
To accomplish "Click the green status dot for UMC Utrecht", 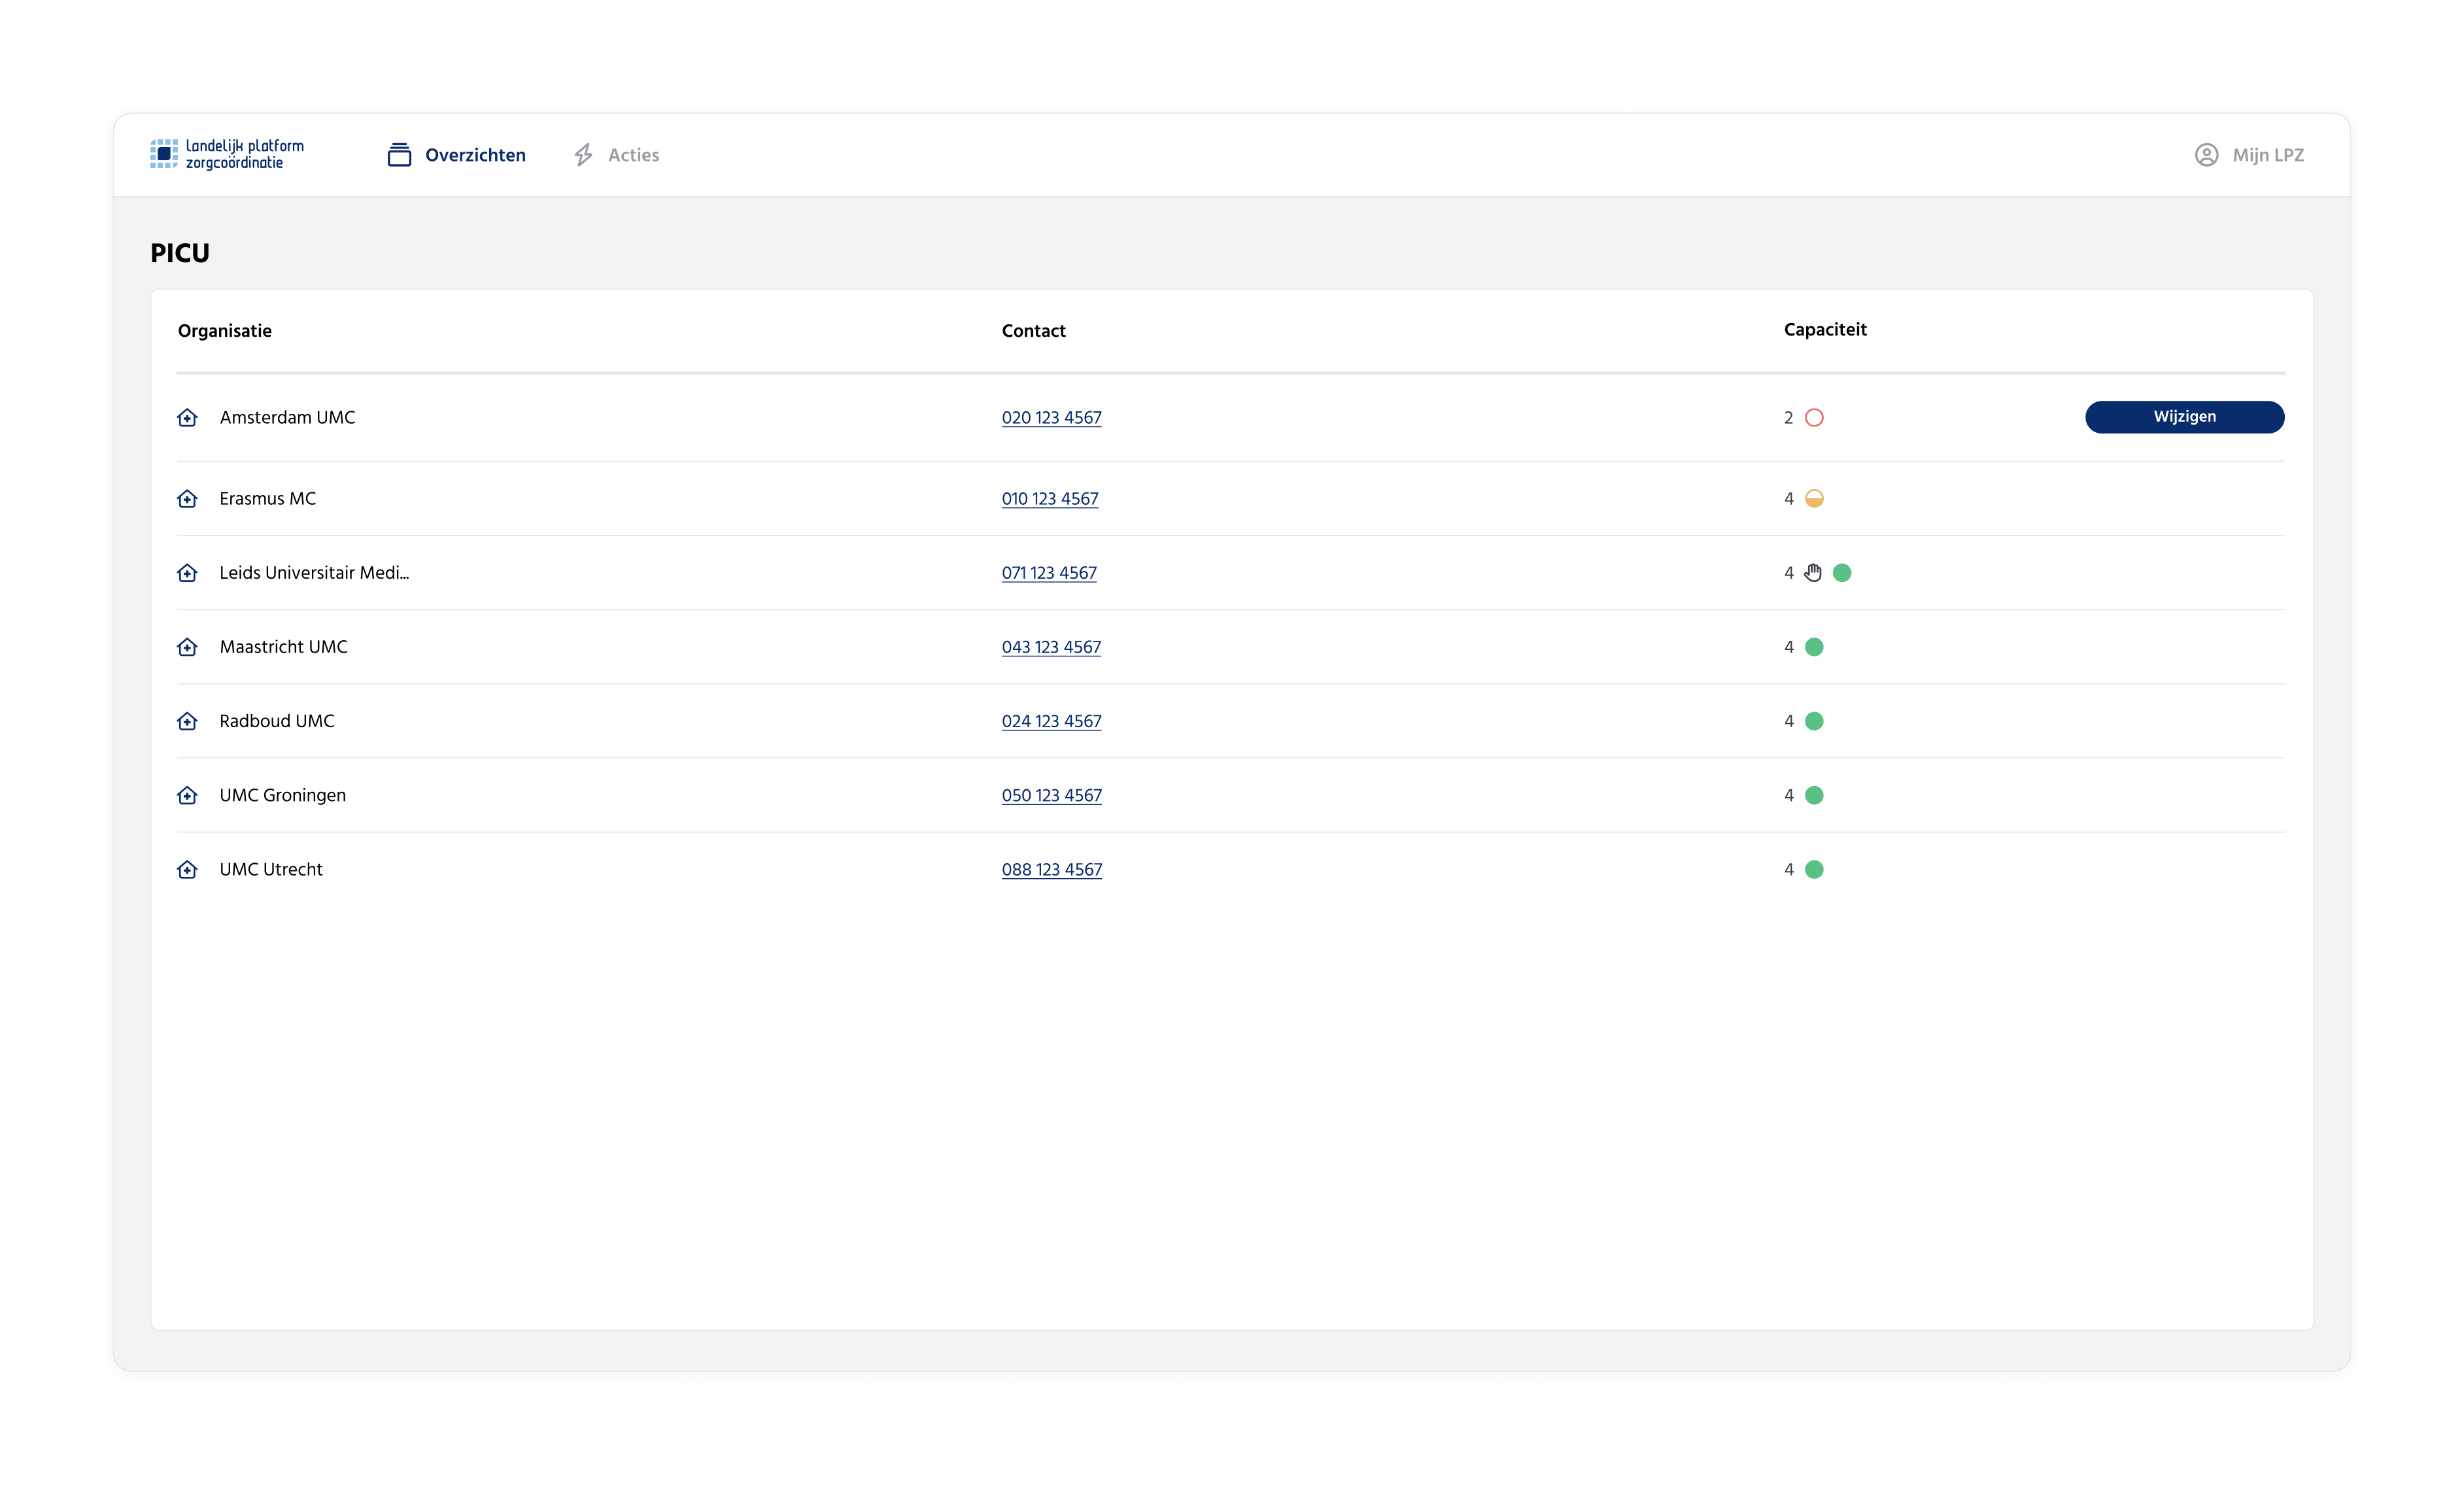I will [1814, 869].
